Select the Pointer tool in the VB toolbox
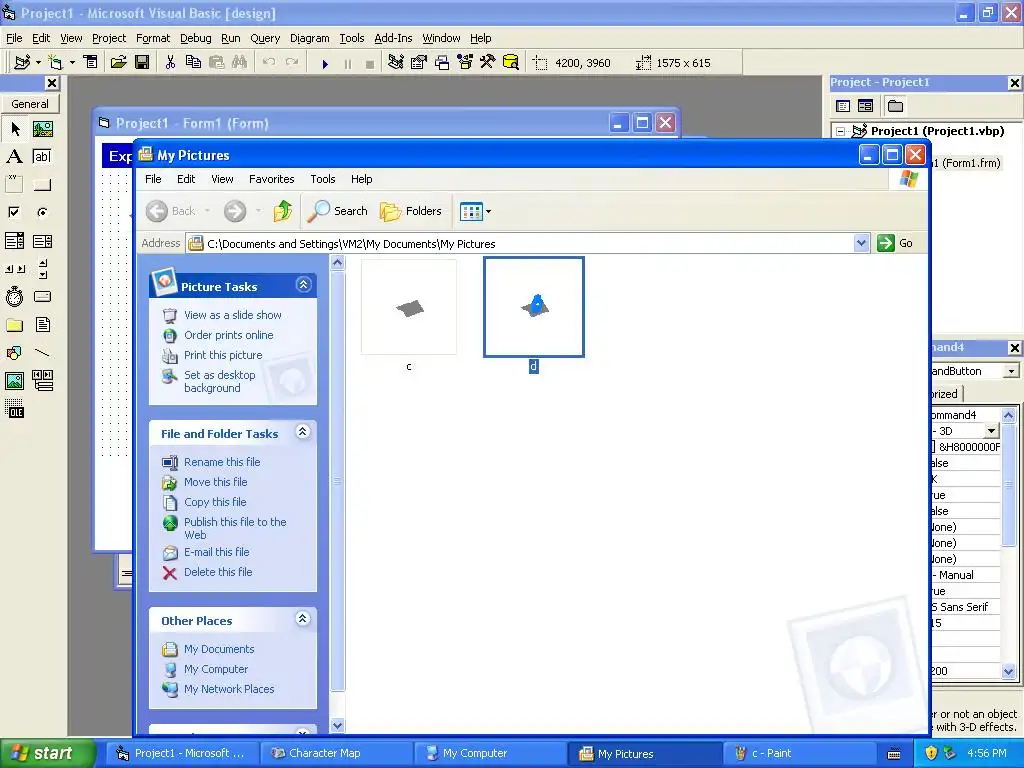This screenshot has width=1024, height=768. point(14,129)
